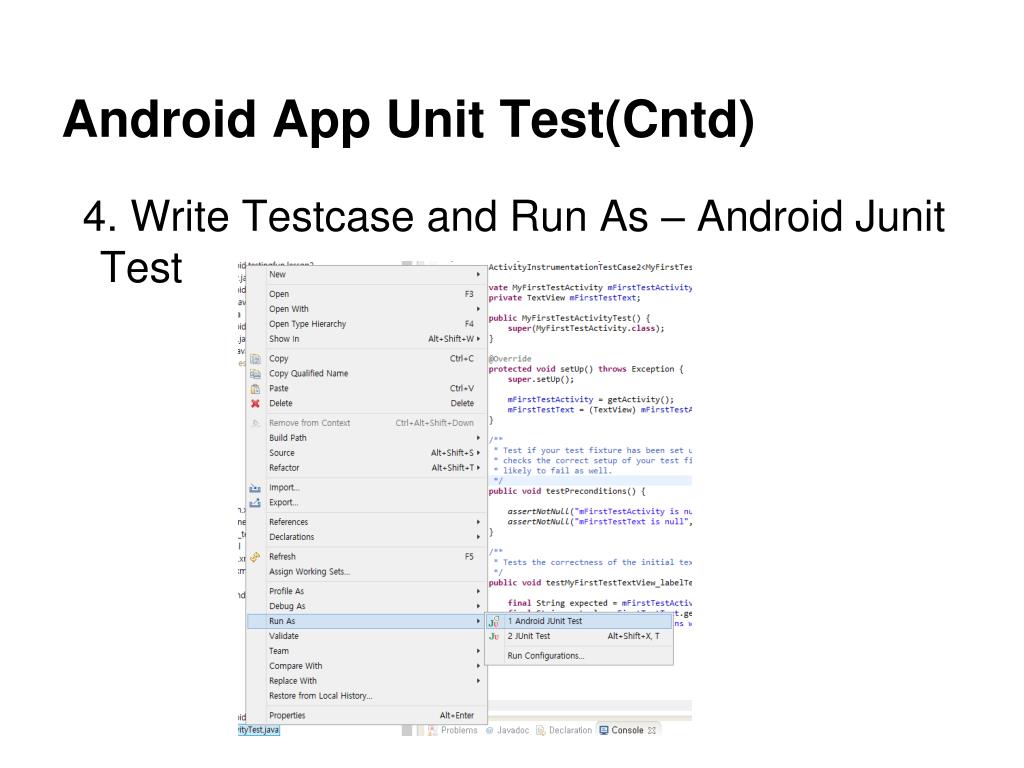Open Run Configurations...
Viewport: 1024px width, 768px height.
(579, 656)
